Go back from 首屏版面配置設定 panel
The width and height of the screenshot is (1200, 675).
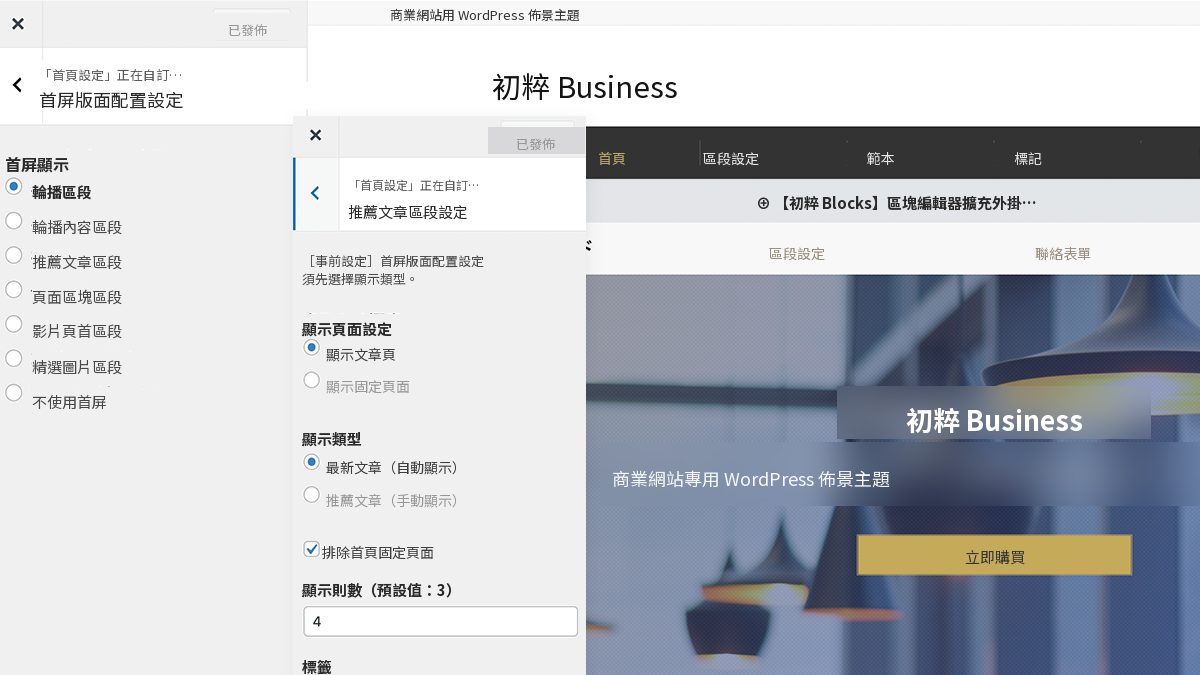(17, 86)
